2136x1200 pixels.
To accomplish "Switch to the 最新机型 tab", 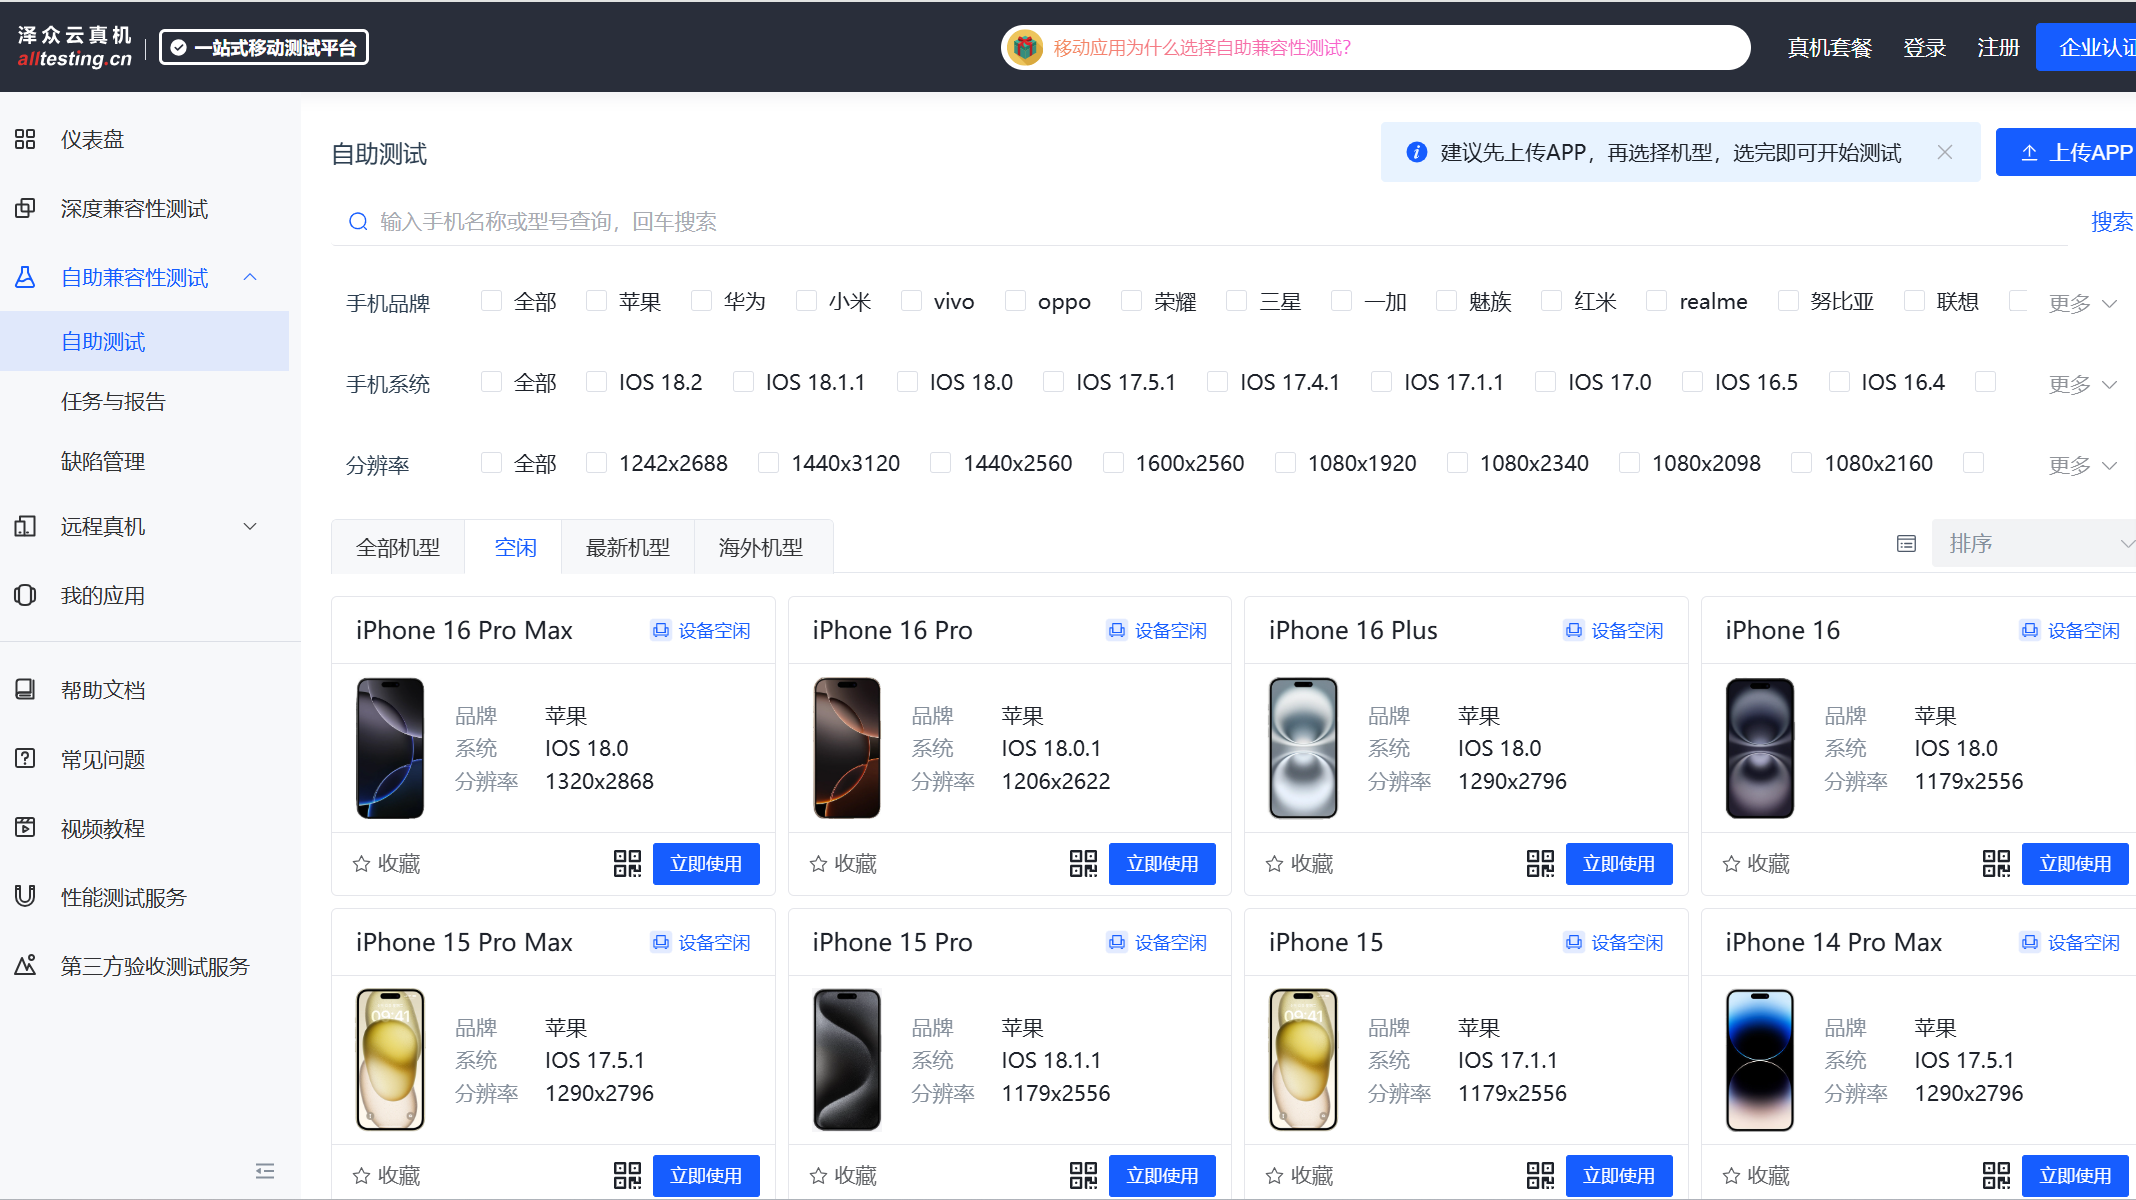I will (627, 548).
